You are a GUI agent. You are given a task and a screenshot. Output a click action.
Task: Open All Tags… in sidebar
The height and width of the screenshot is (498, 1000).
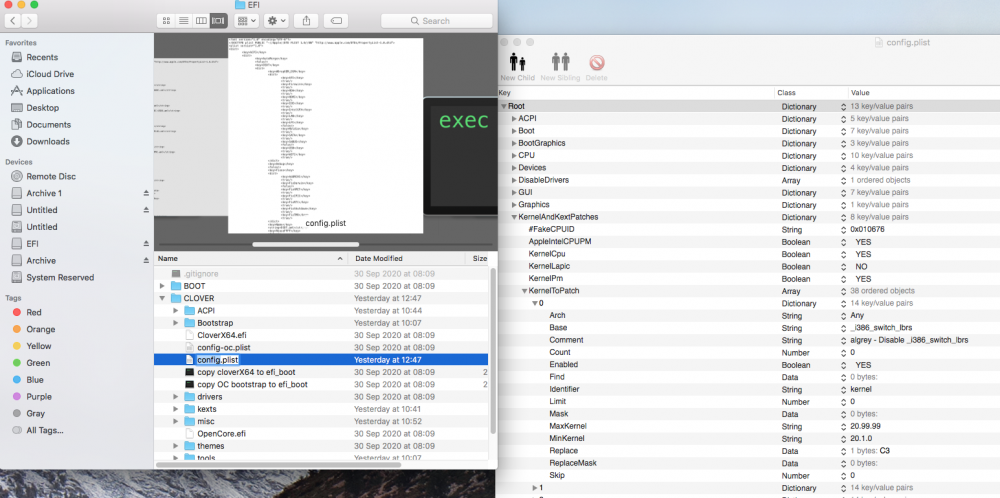click(x=45, y=430)
